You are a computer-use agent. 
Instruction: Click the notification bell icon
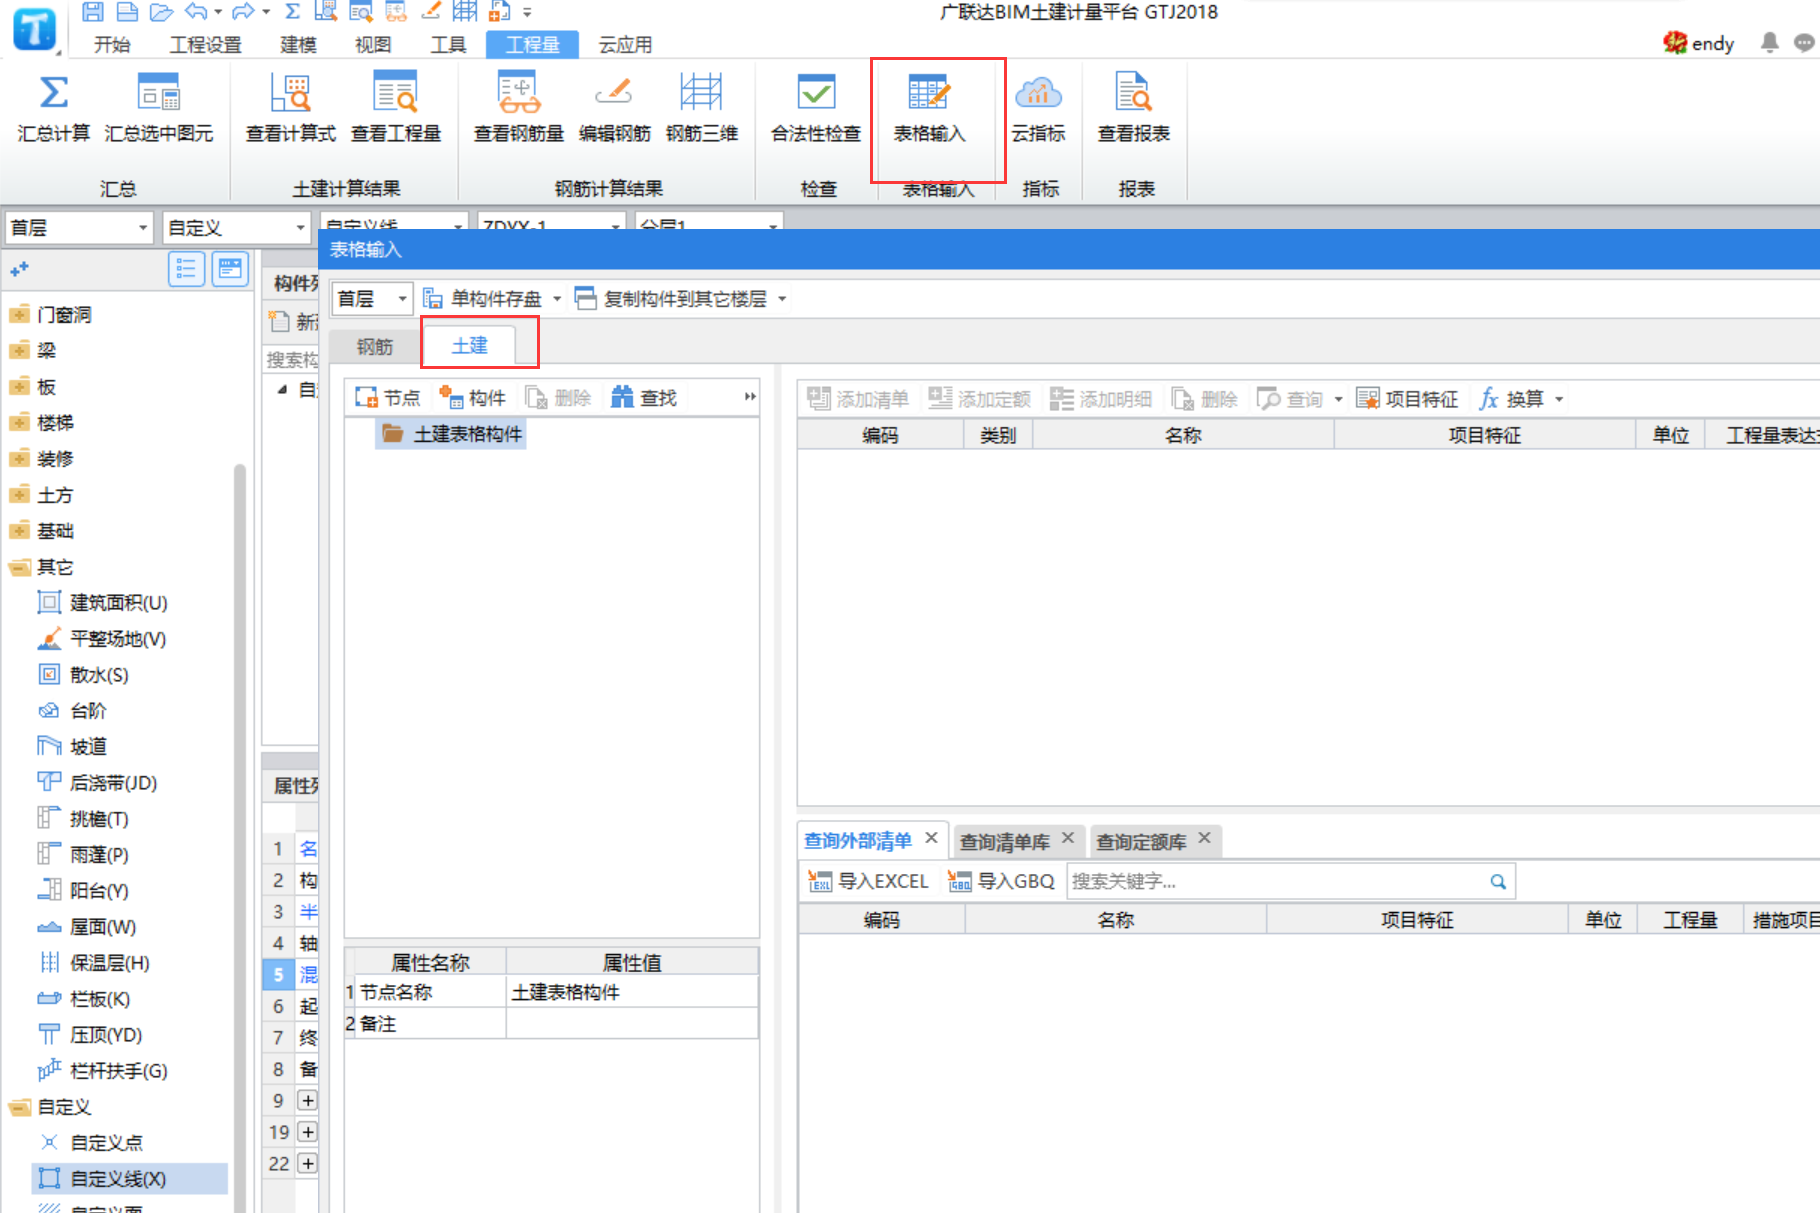1769,43
